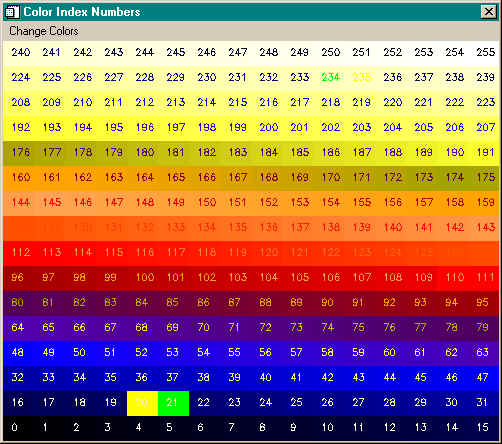
Task: Select the yellow color swatch 20
Action: point(142,403)
